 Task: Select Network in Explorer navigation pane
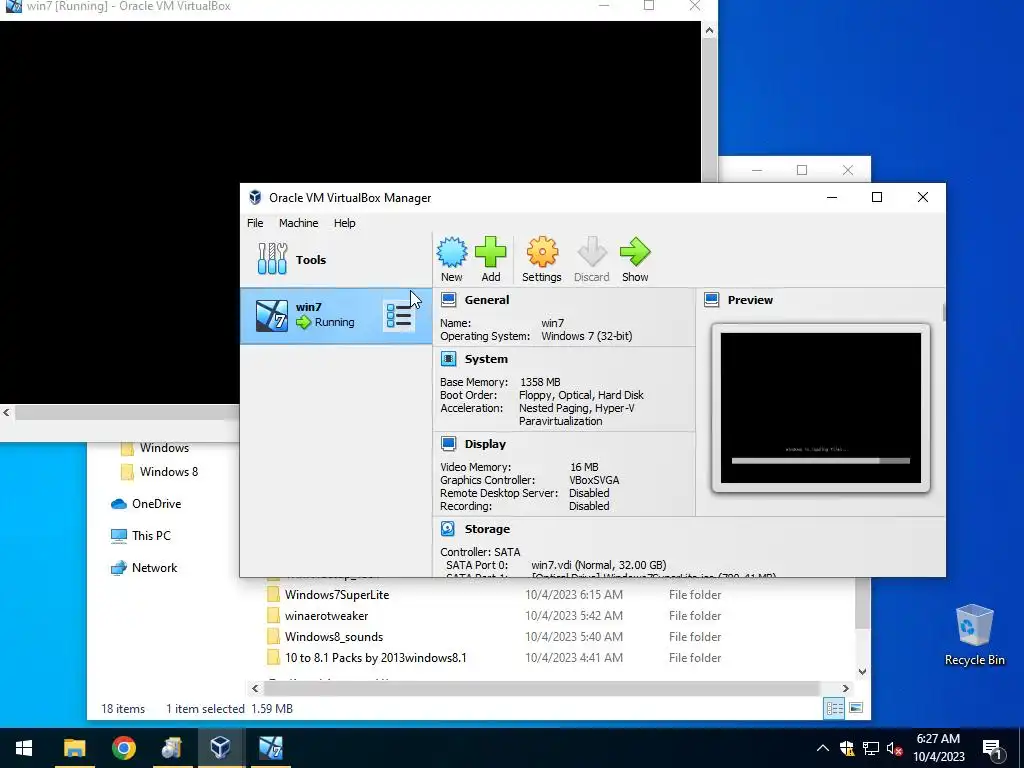[x=144, y=568]
